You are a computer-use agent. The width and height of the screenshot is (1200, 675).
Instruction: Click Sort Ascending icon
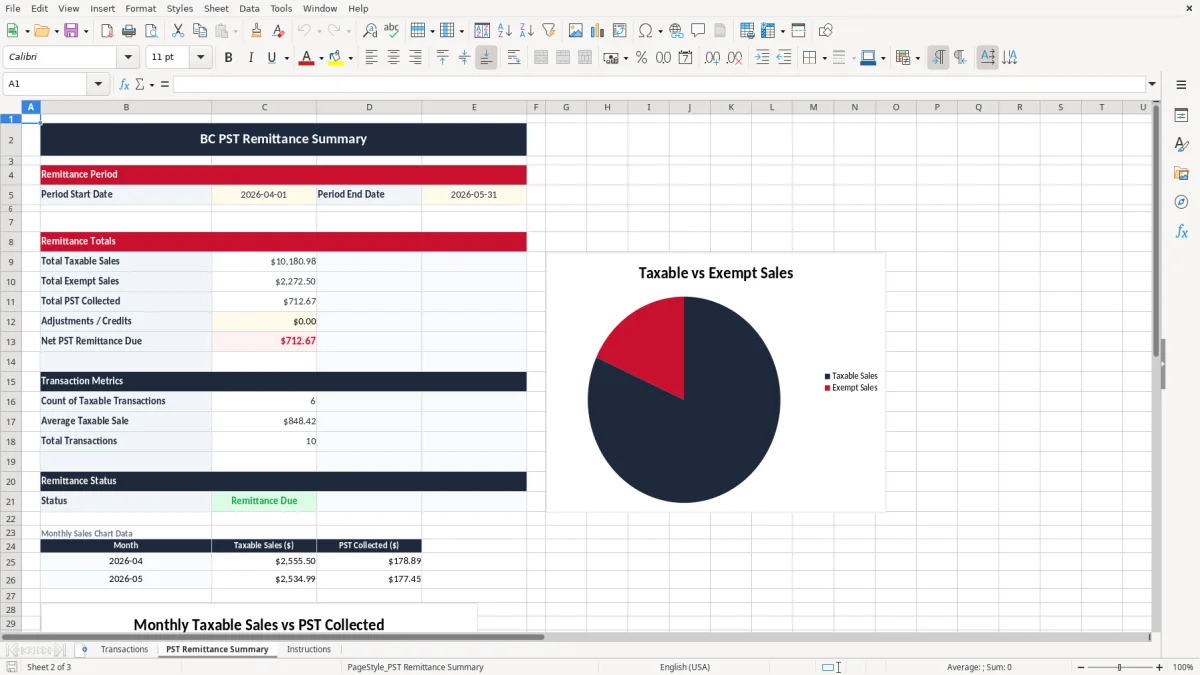pos(505,31)
